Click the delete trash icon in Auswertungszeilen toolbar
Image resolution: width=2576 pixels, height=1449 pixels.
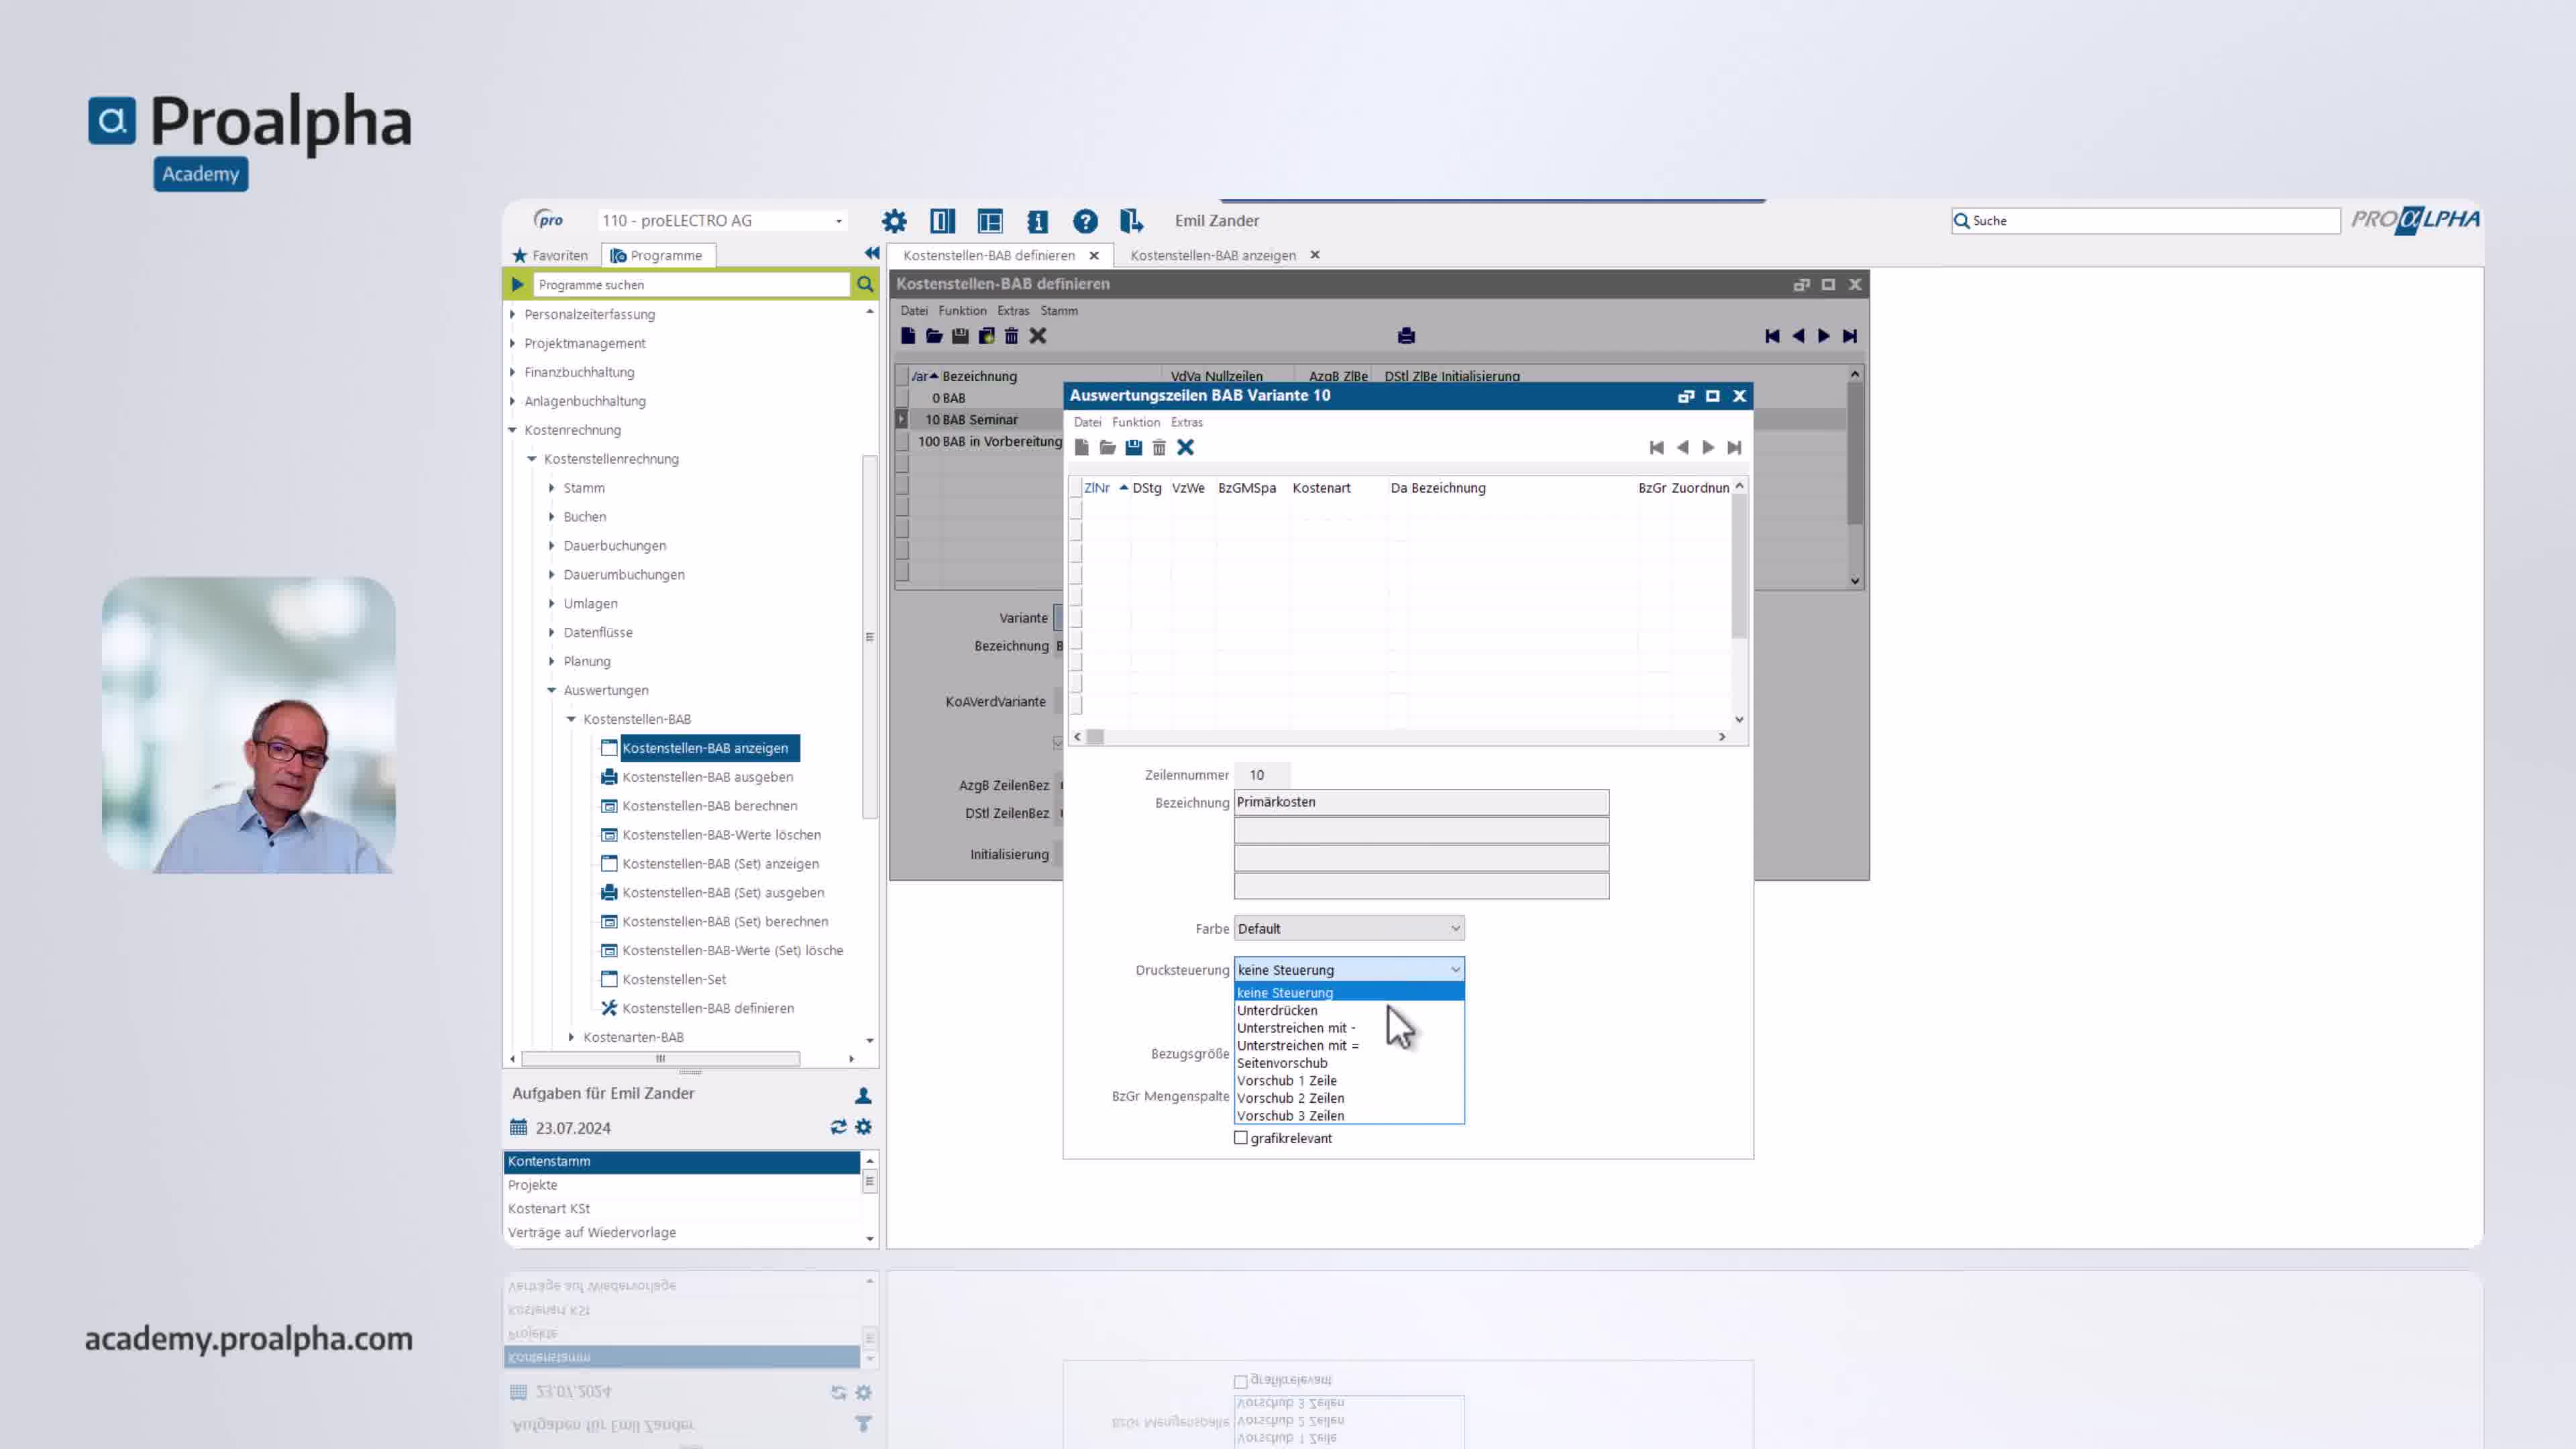click(1159, 447)
